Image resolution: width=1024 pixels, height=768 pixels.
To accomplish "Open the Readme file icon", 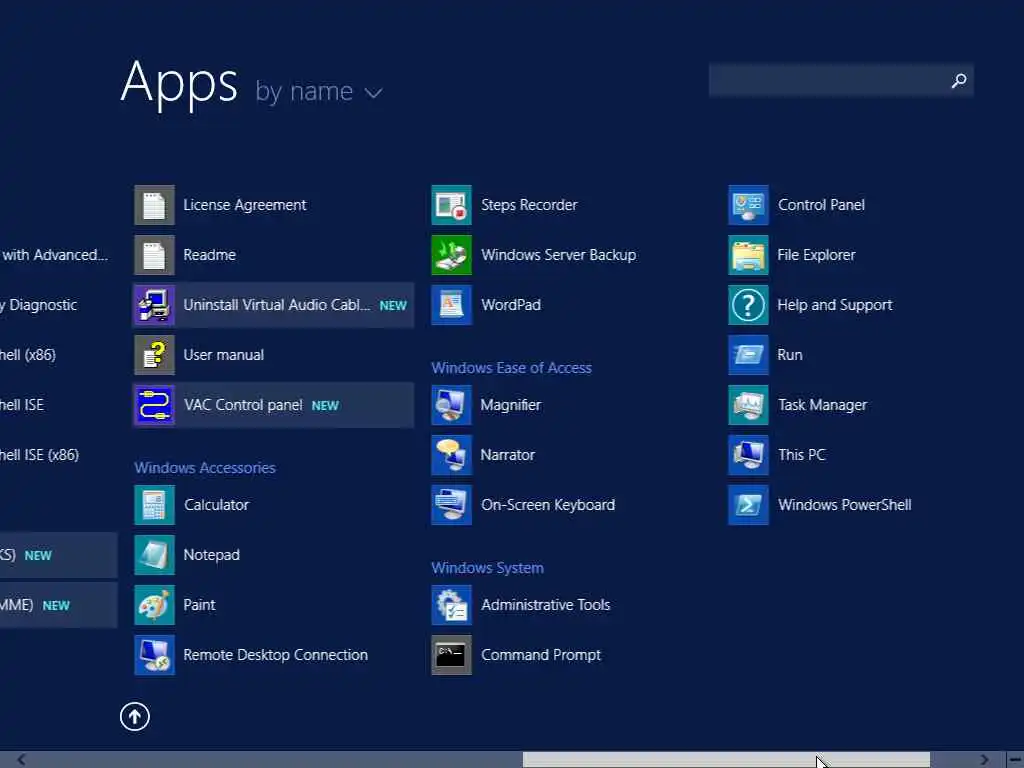I will coord(154,255).
